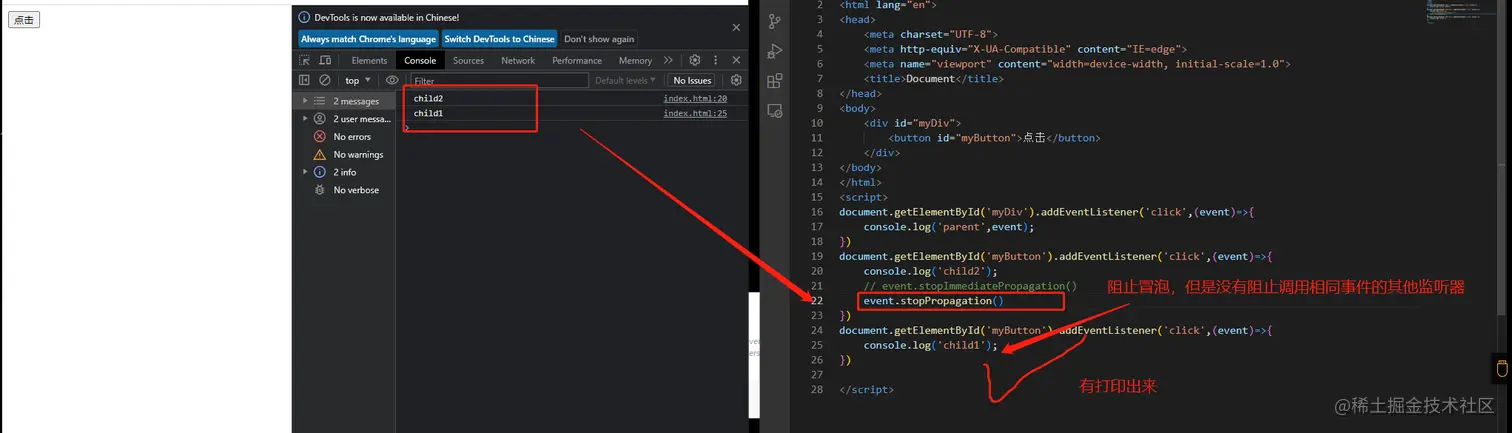The width and height of the screenshot is (1512, 433).
Task: Open DevTools settings gear in tab bar
Action: pyautogui.click(x=695, y=60)
